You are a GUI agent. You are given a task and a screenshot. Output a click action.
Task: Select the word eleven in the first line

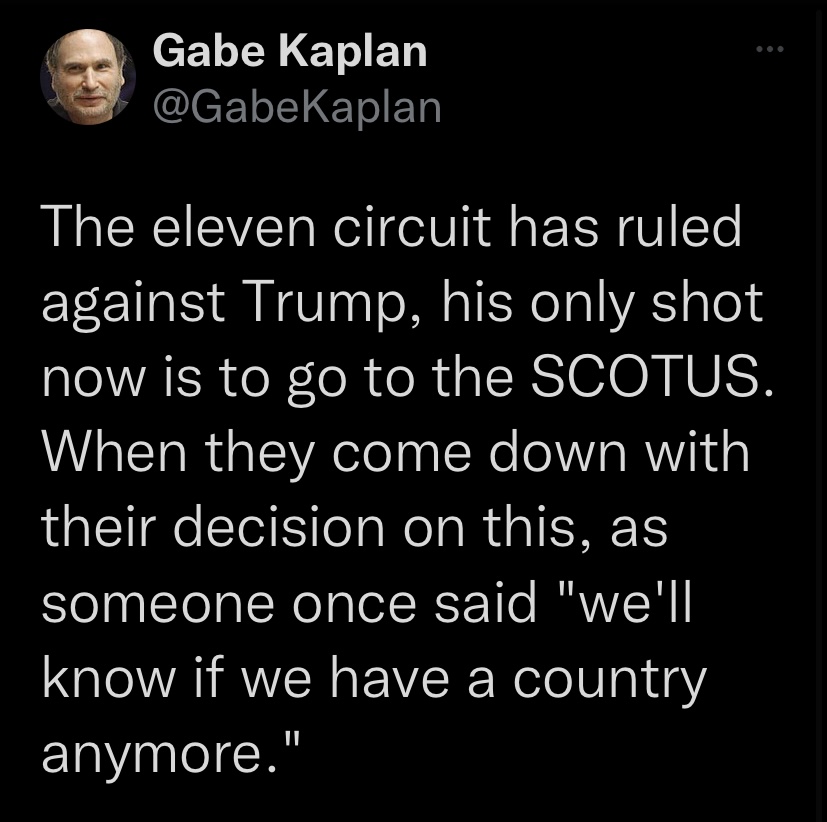click(x=234, y=228)
